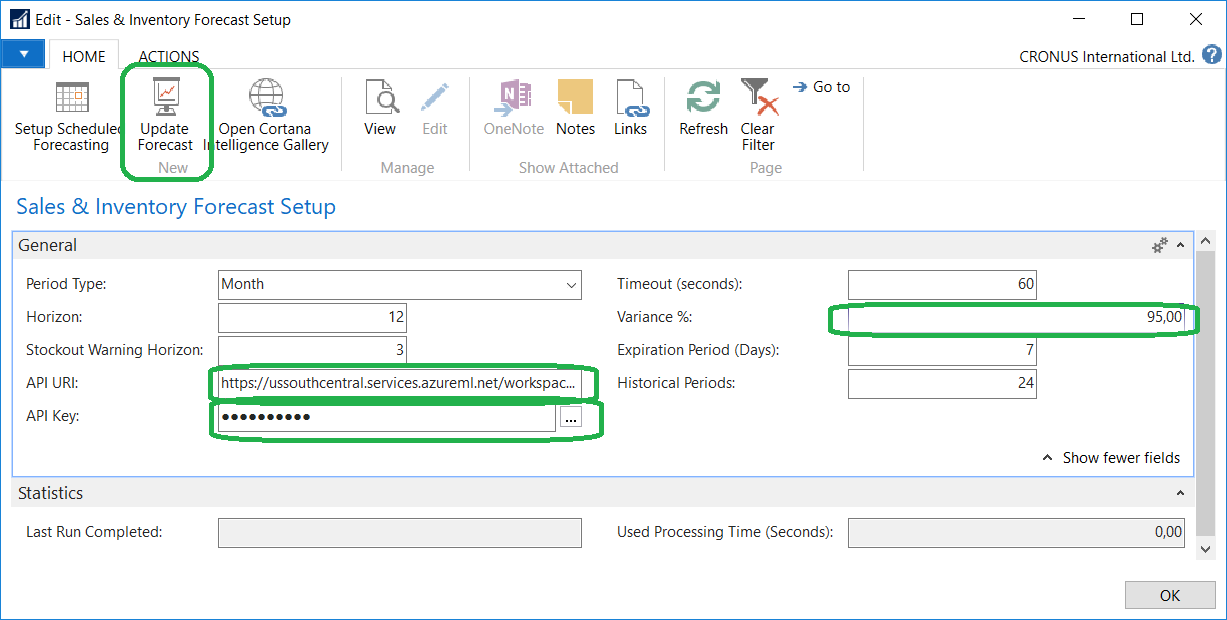This screenshot has width=1227, height=620.
Task: Open the Links attachment
Action: pos(630,99)
